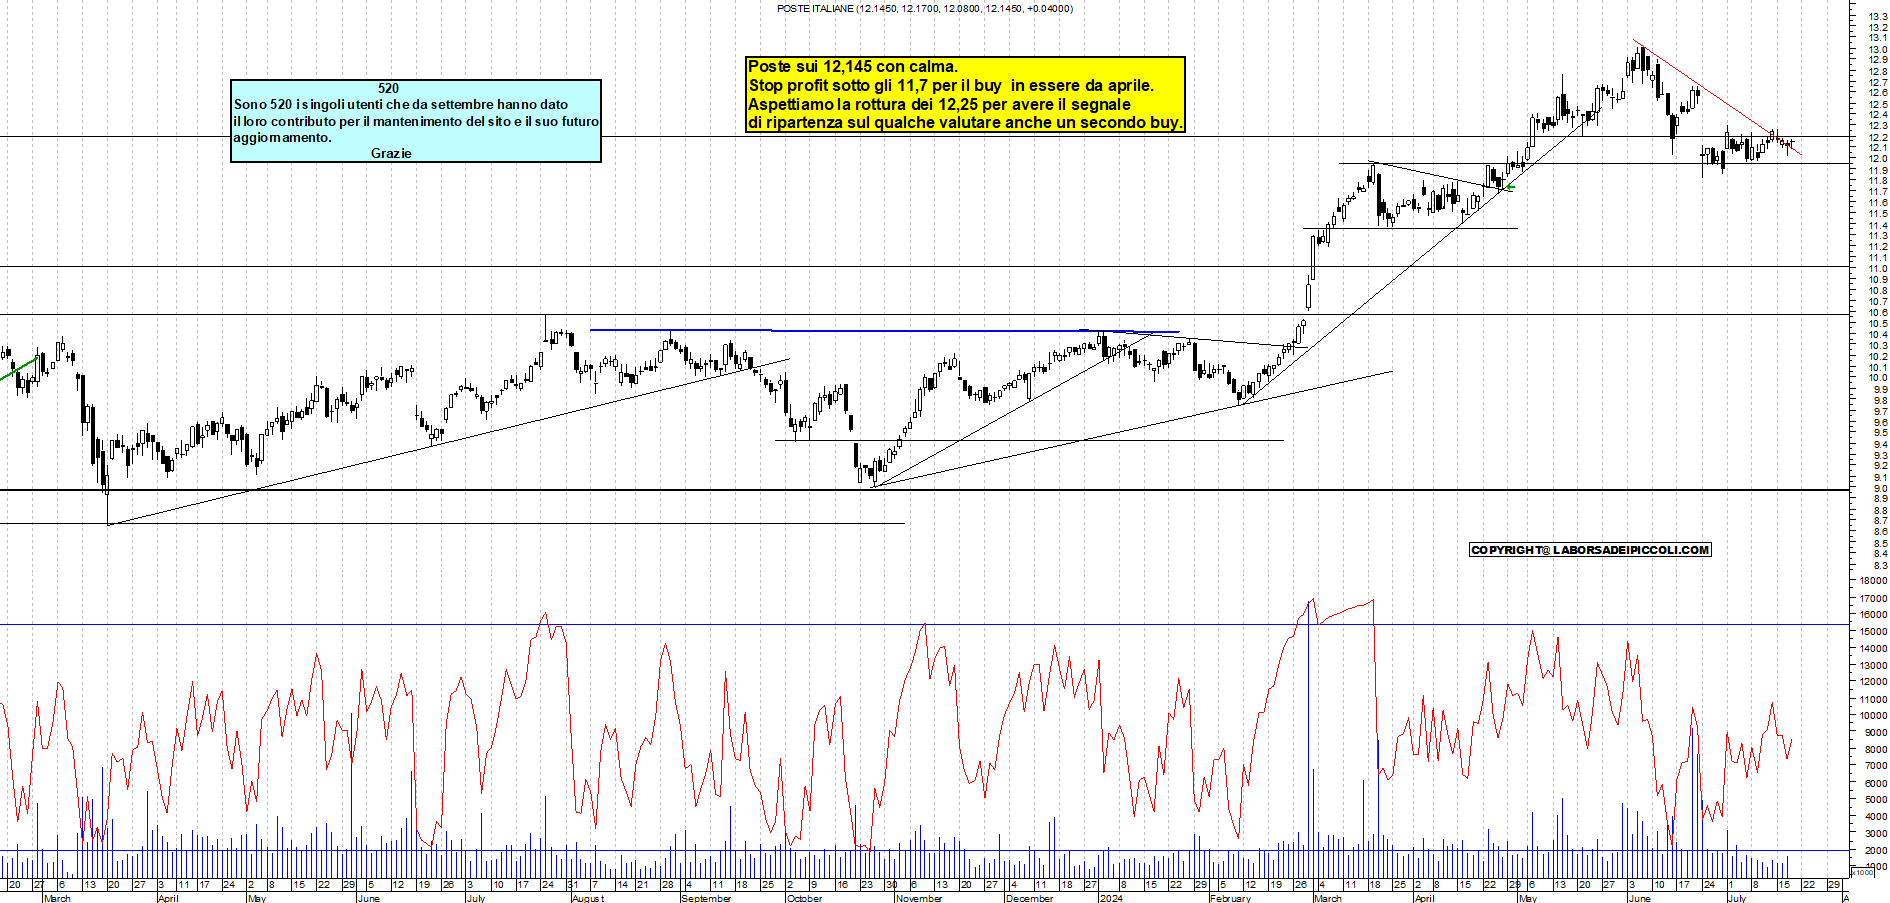Click the 'October' month label on time axis

(x=805, y=898)
